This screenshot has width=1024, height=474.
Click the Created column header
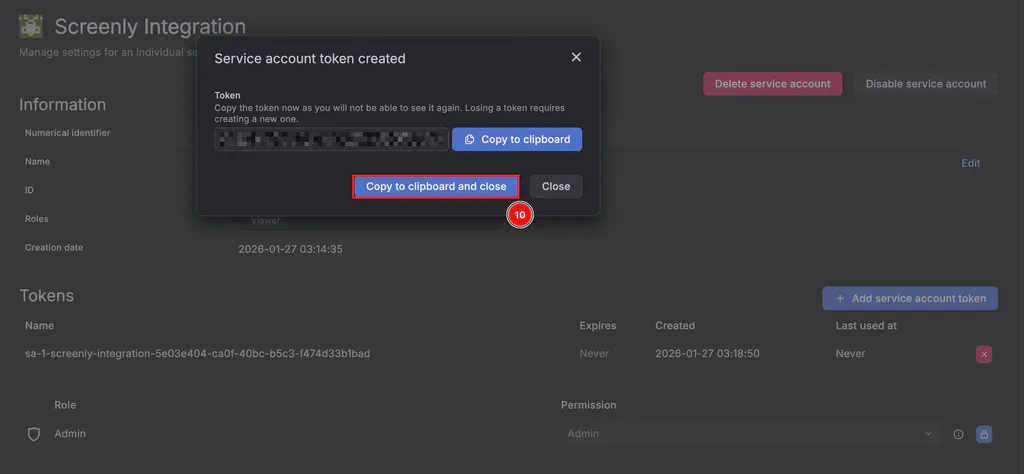(675, 325)
